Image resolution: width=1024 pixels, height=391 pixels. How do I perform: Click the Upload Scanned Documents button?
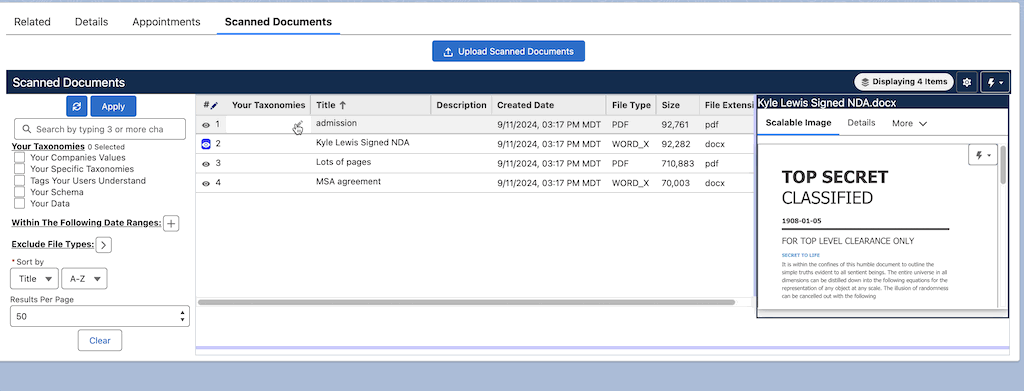point(508,52)
